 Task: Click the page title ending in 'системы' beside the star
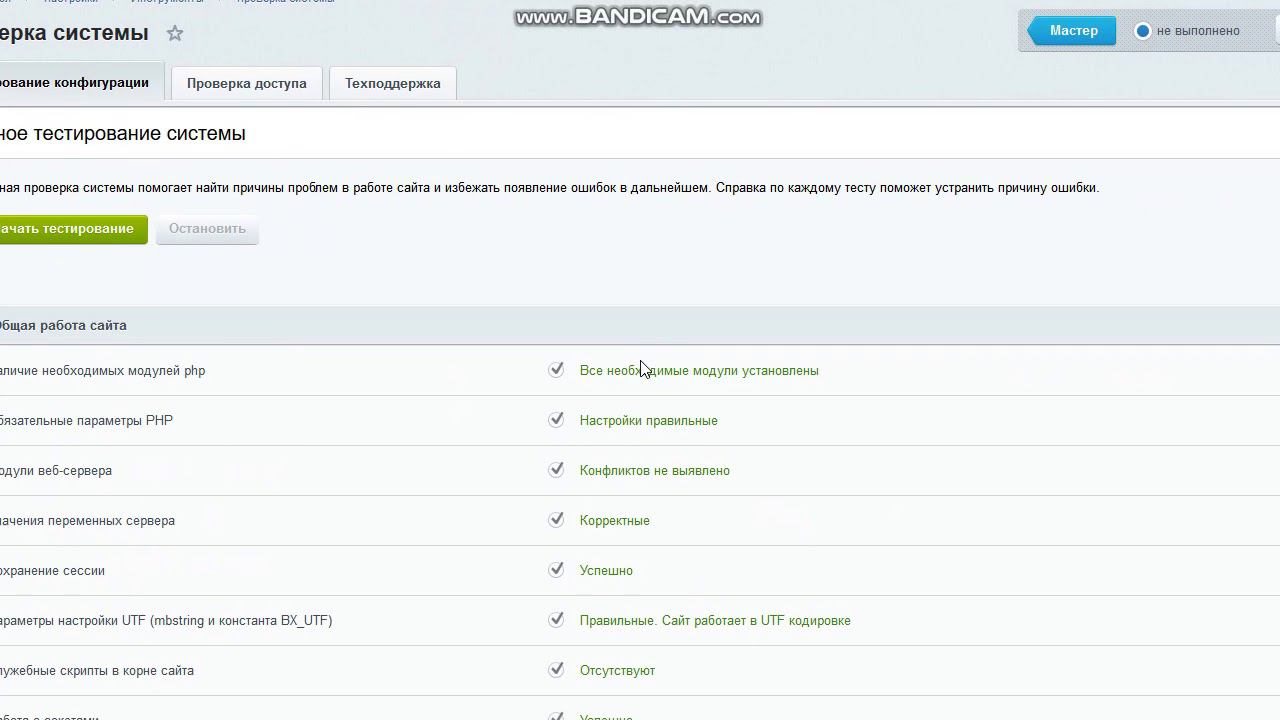click(74, 33)
